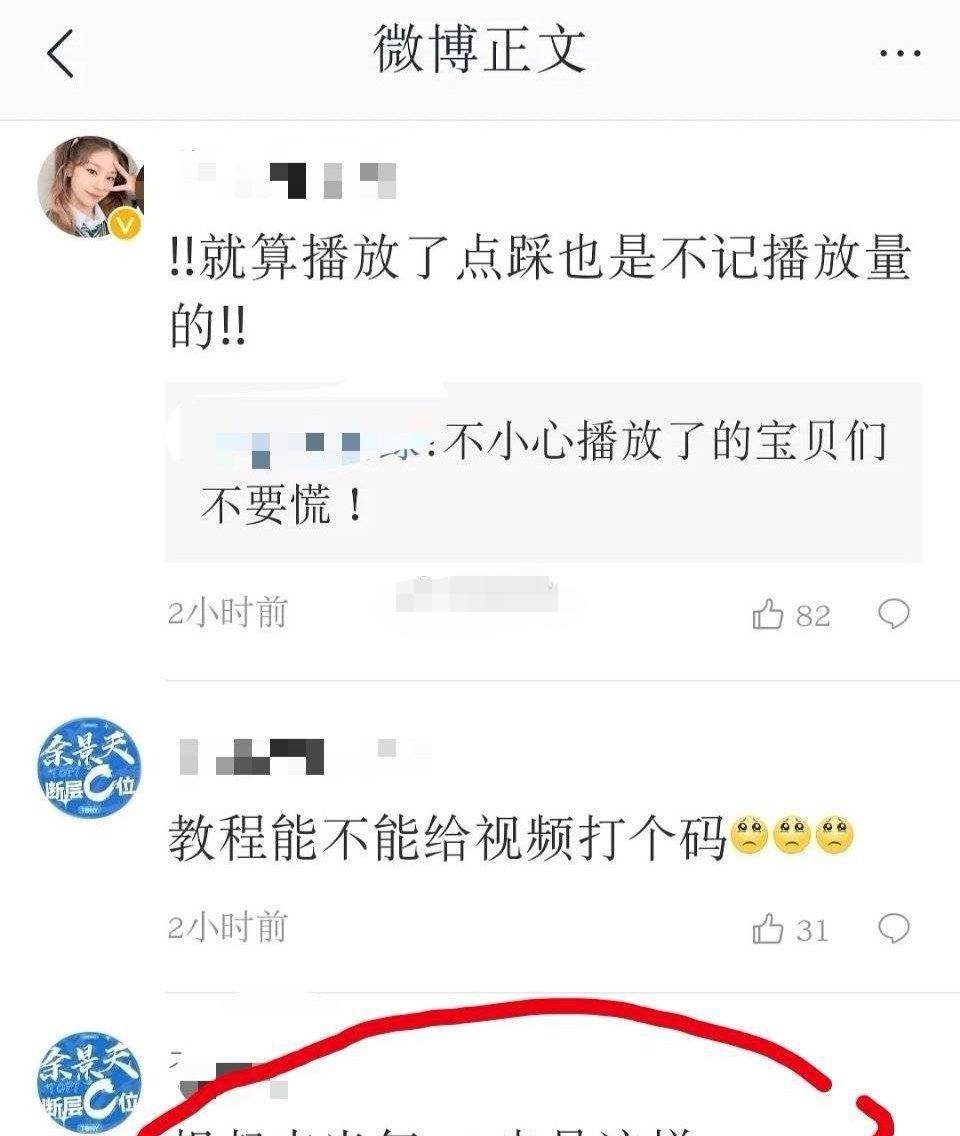The height and width of the screenshot is (1136, 960).
Task: Tap the gold verified V badge
Action: (x=125, y=226)
